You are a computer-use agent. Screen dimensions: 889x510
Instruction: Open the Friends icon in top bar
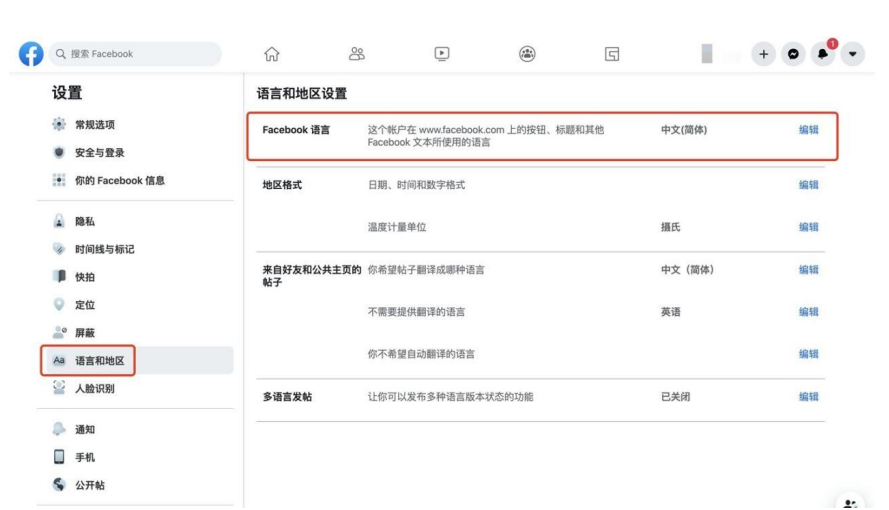point(357,54)
